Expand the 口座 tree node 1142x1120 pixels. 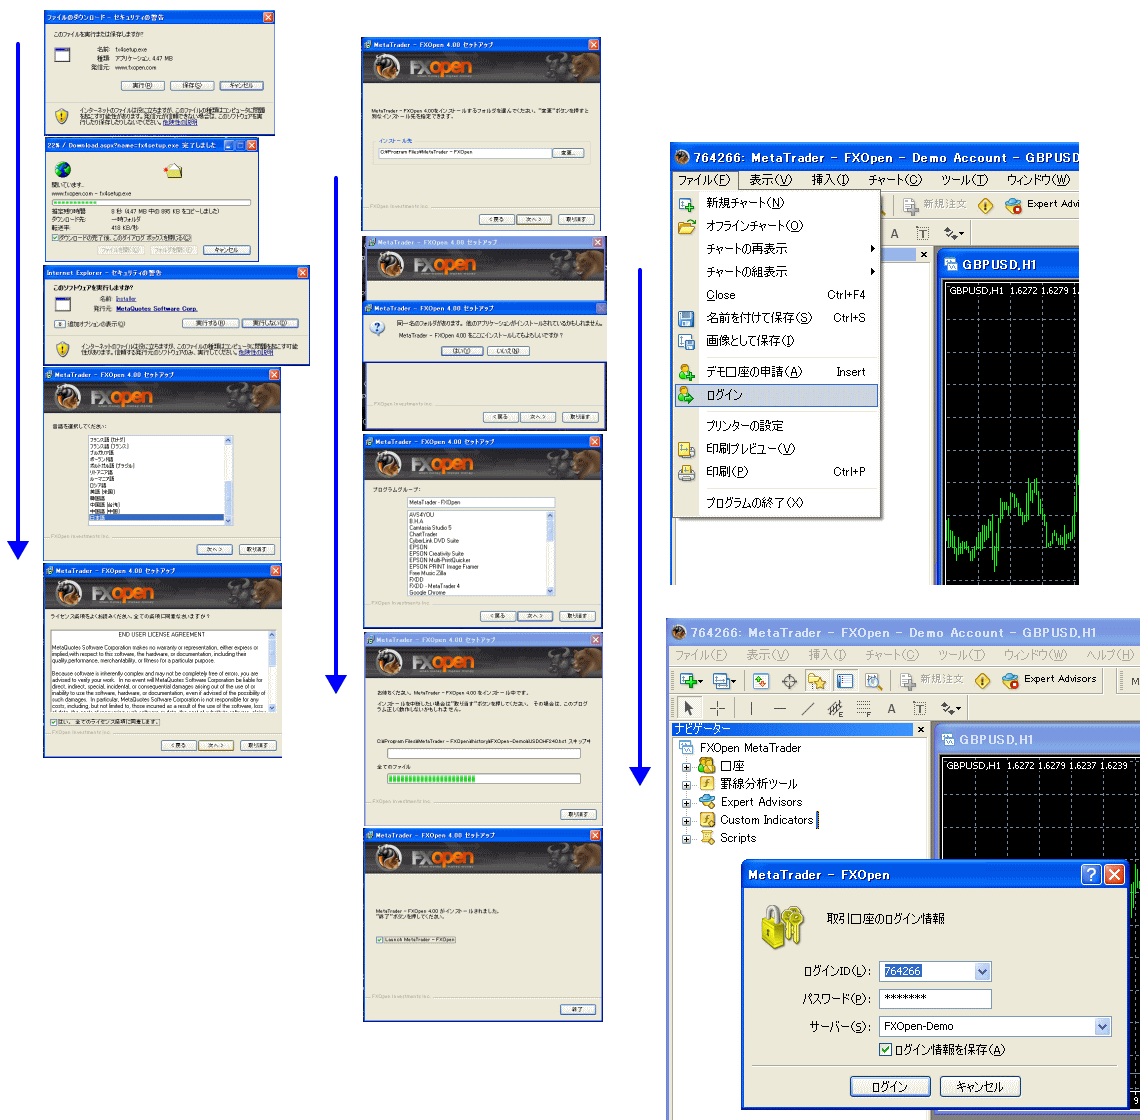pyautogui.click(x=686, y=767)
